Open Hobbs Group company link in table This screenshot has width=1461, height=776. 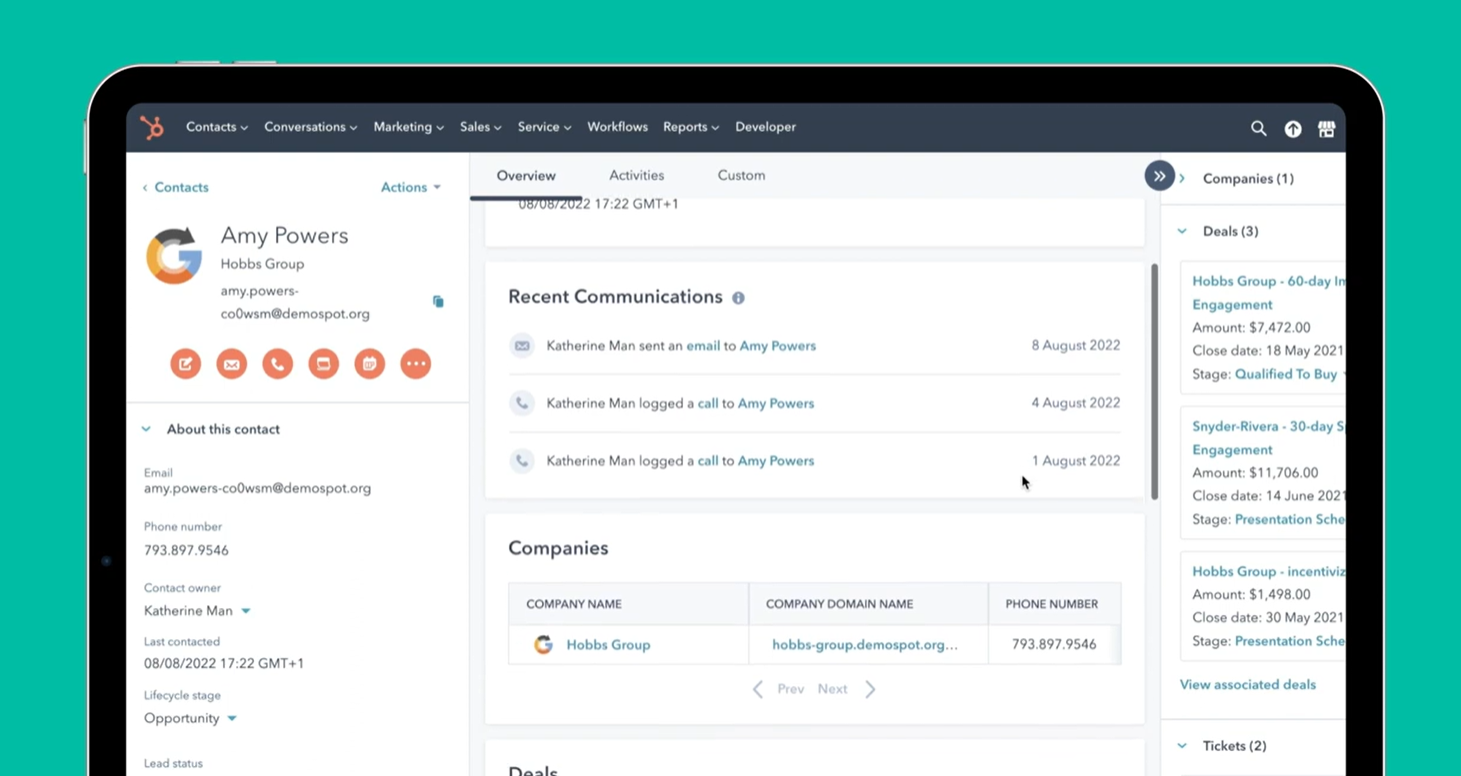608,645
